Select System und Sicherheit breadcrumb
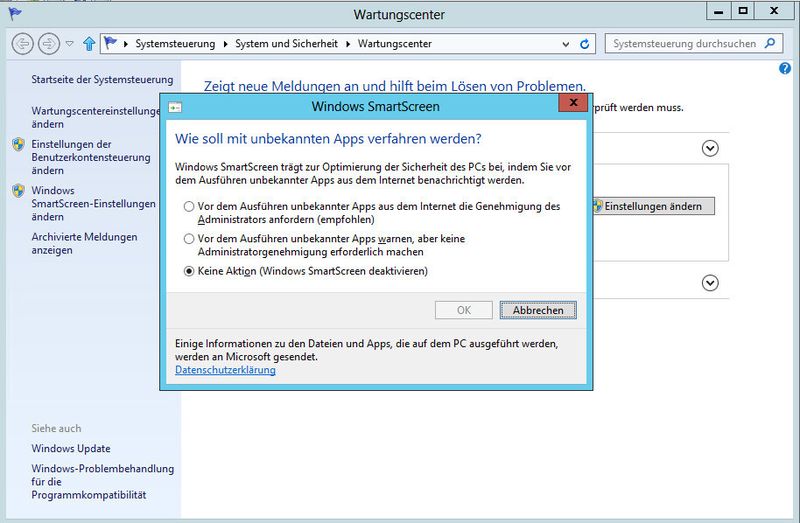The image size is (800, 523). (x=286, y=44)
